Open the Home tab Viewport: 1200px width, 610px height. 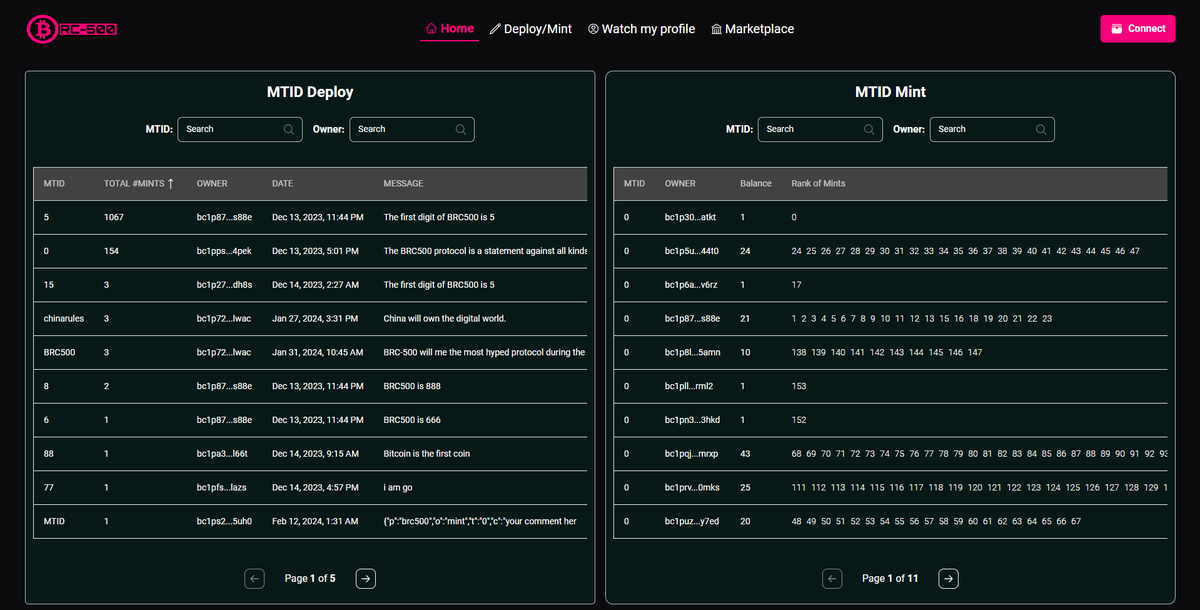tap(450, 29)
